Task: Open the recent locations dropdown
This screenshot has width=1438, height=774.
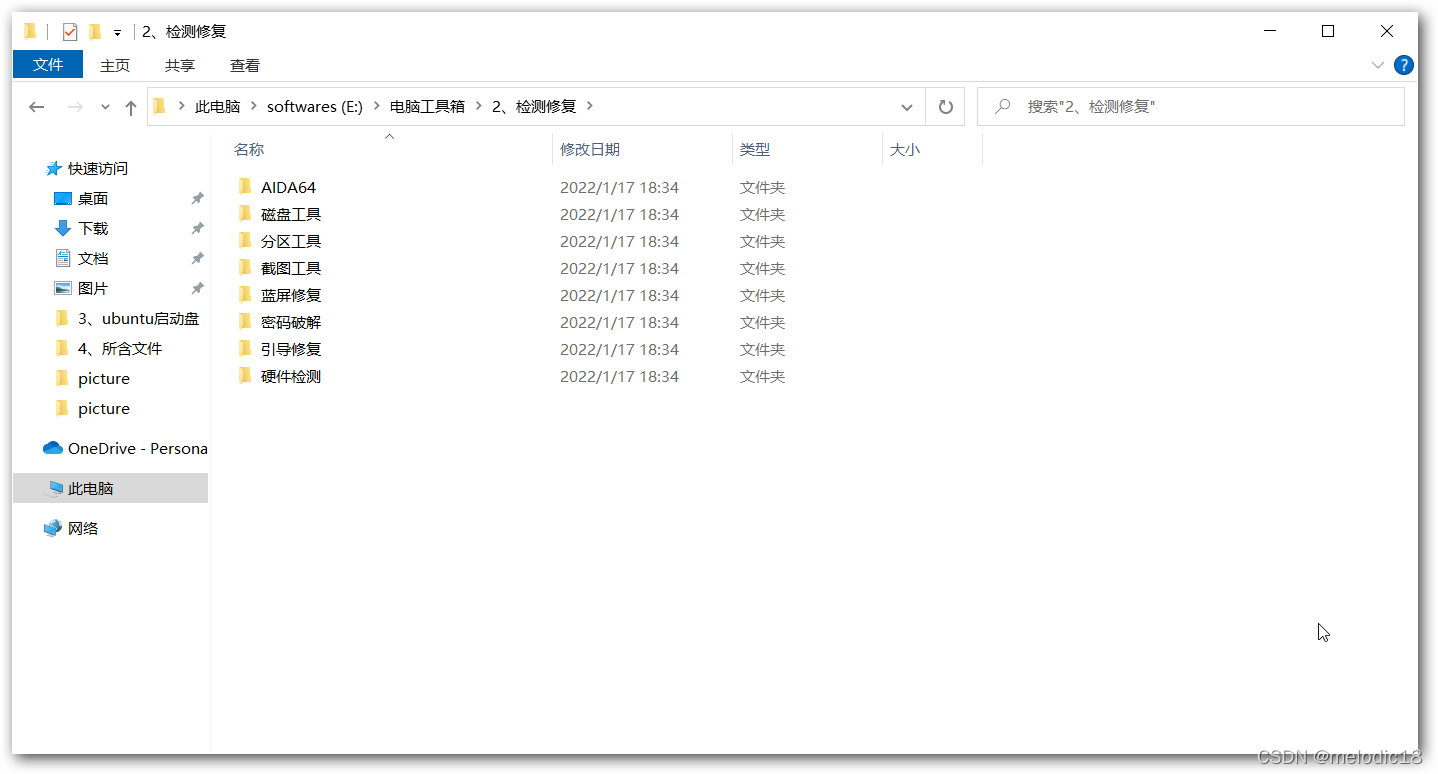Action: tap(105, 107)
